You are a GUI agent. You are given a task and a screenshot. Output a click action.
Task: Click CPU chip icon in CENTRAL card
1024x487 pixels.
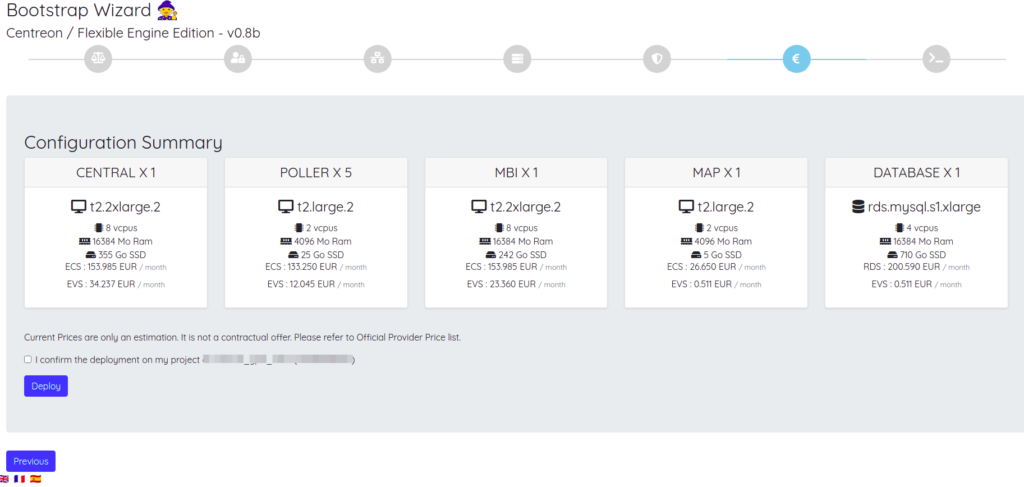[99, 228]
